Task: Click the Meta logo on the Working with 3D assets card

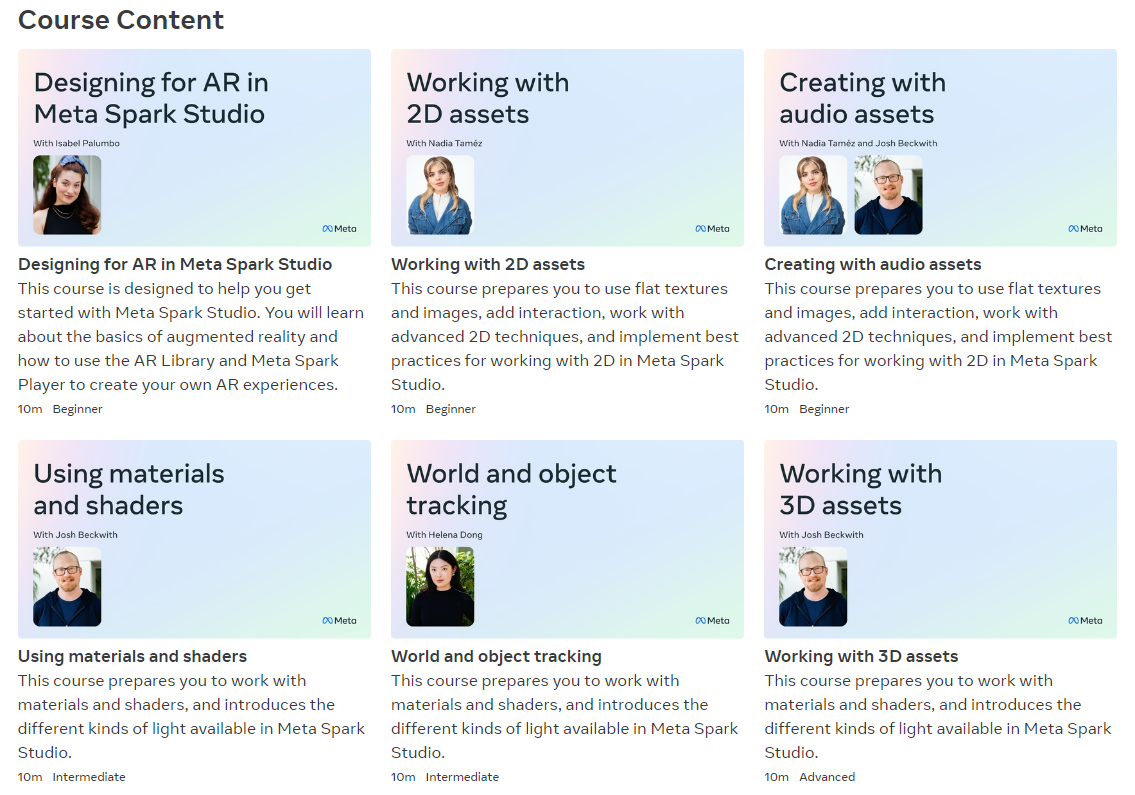Action: 1085,620
